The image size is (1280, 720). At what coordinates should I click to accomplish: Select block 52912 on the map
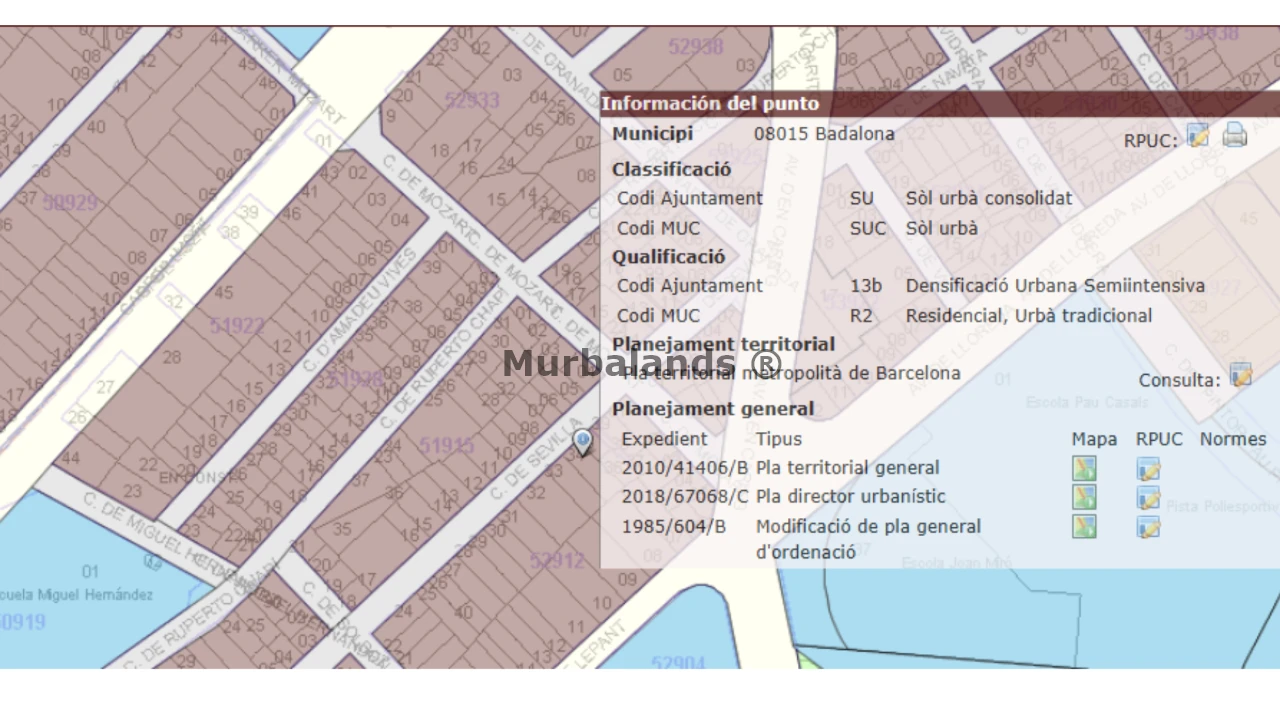click(557, 561)
